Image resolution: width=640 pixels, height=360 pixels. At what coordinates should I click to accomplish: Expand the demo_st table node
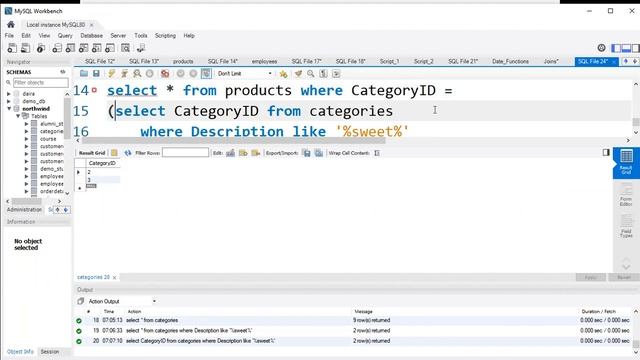tap(27, 169)
